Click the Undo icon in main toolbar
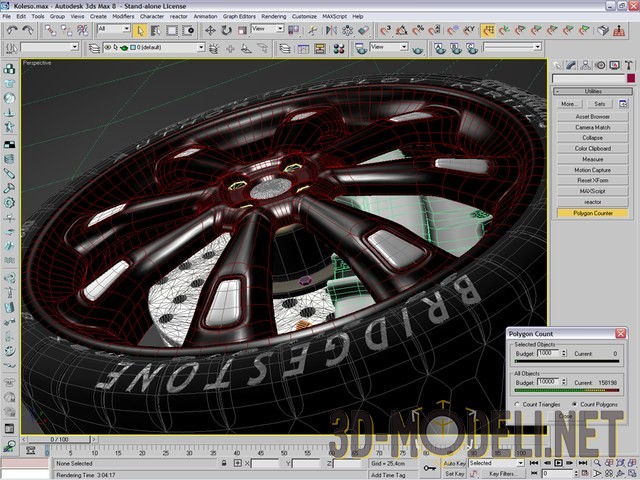The image size is (640, 480). (x=11, y=30)
